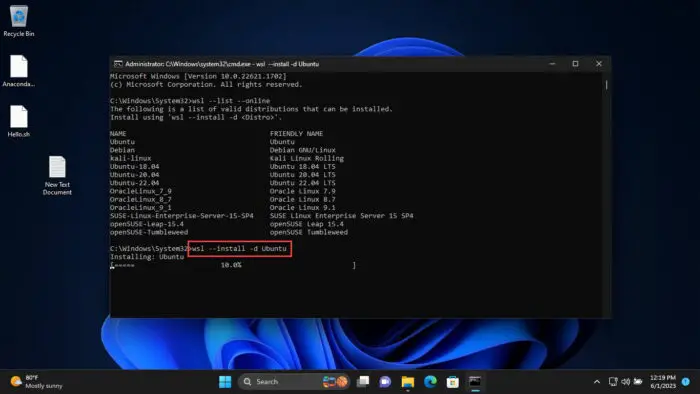This screenshot has height=394, width=700.
Task: Click the 'Oracle Linux 9.1' friendly name
Action: point(302,207)
